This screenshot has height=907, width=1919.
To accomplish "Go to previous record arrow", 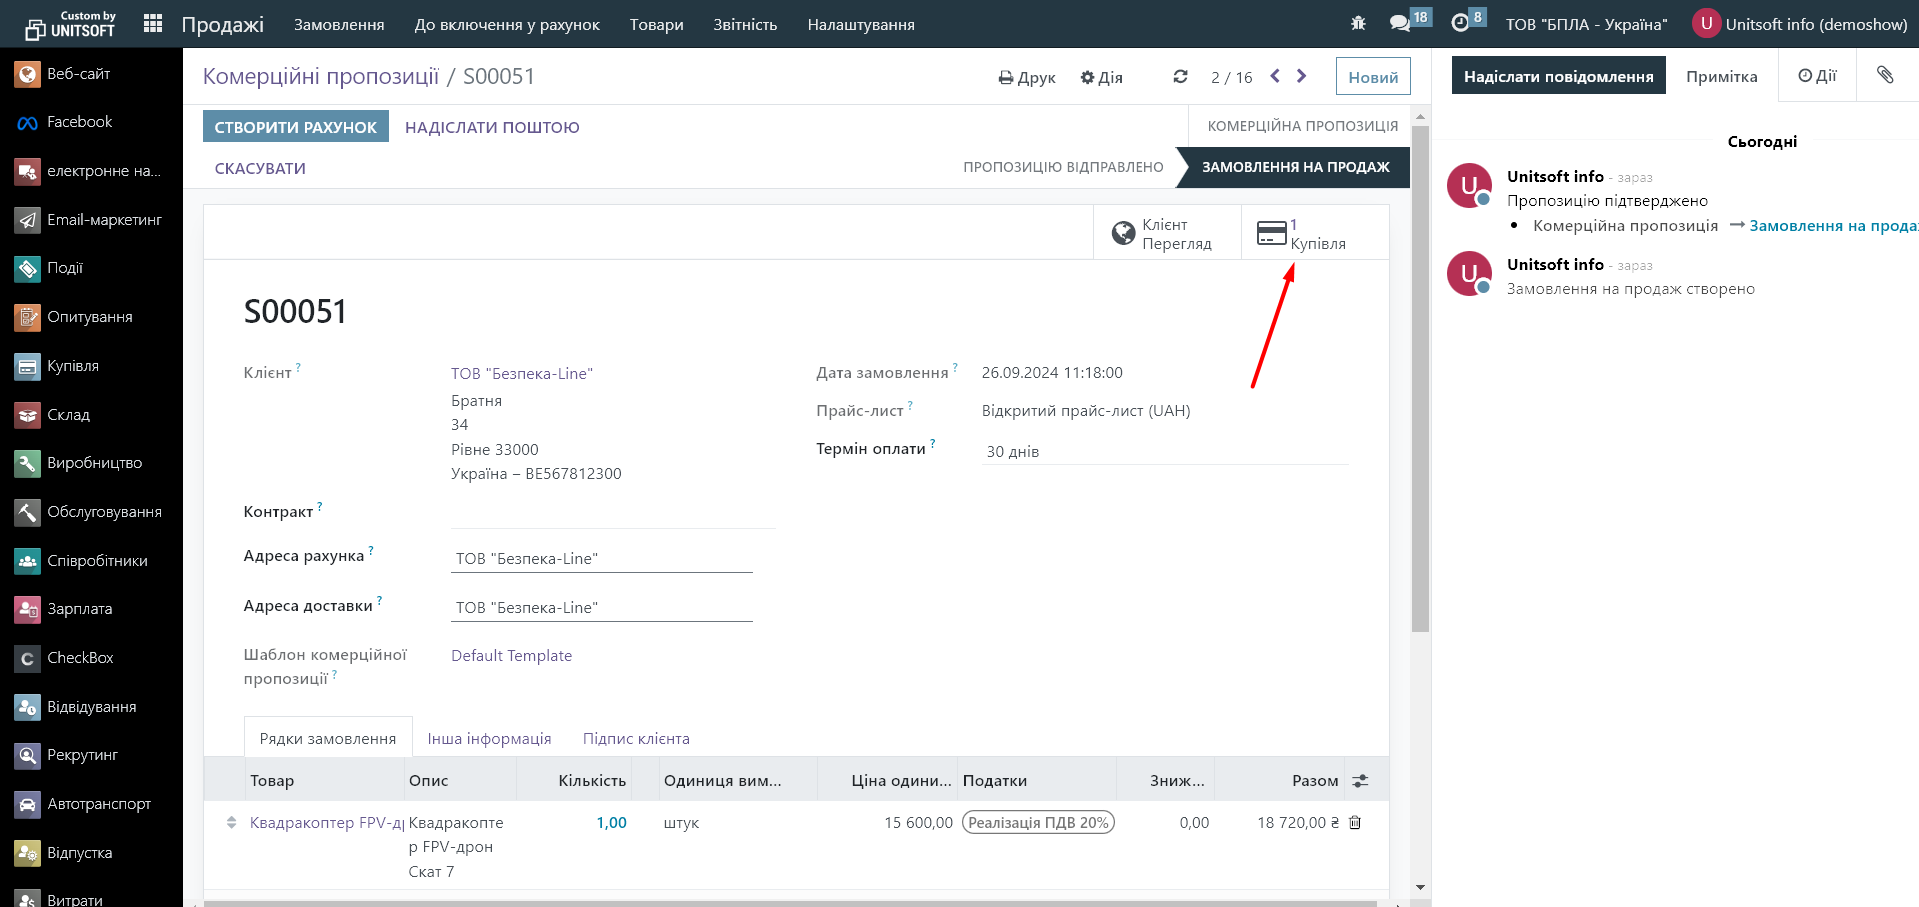I will 1275,76.
